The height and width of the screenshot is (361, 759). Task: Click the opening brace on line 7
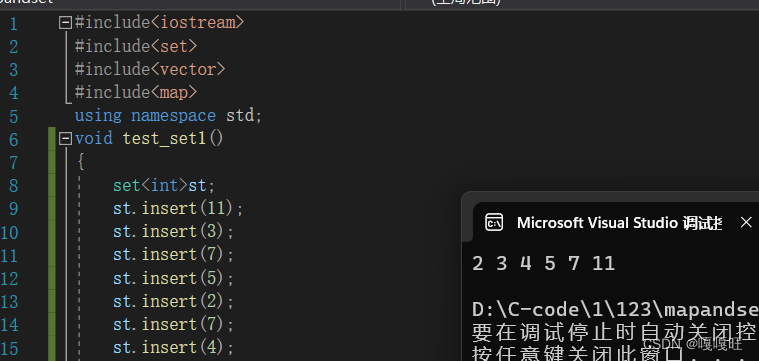(81, 162)
